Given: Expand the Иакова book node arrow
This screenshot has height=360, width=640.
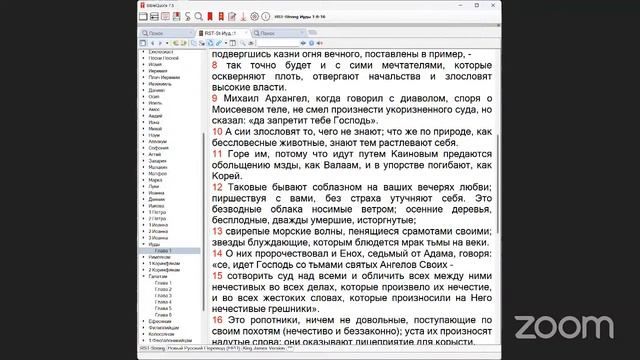Looking at the screenshot, I should pyautogui.click(x=143, y=206).
